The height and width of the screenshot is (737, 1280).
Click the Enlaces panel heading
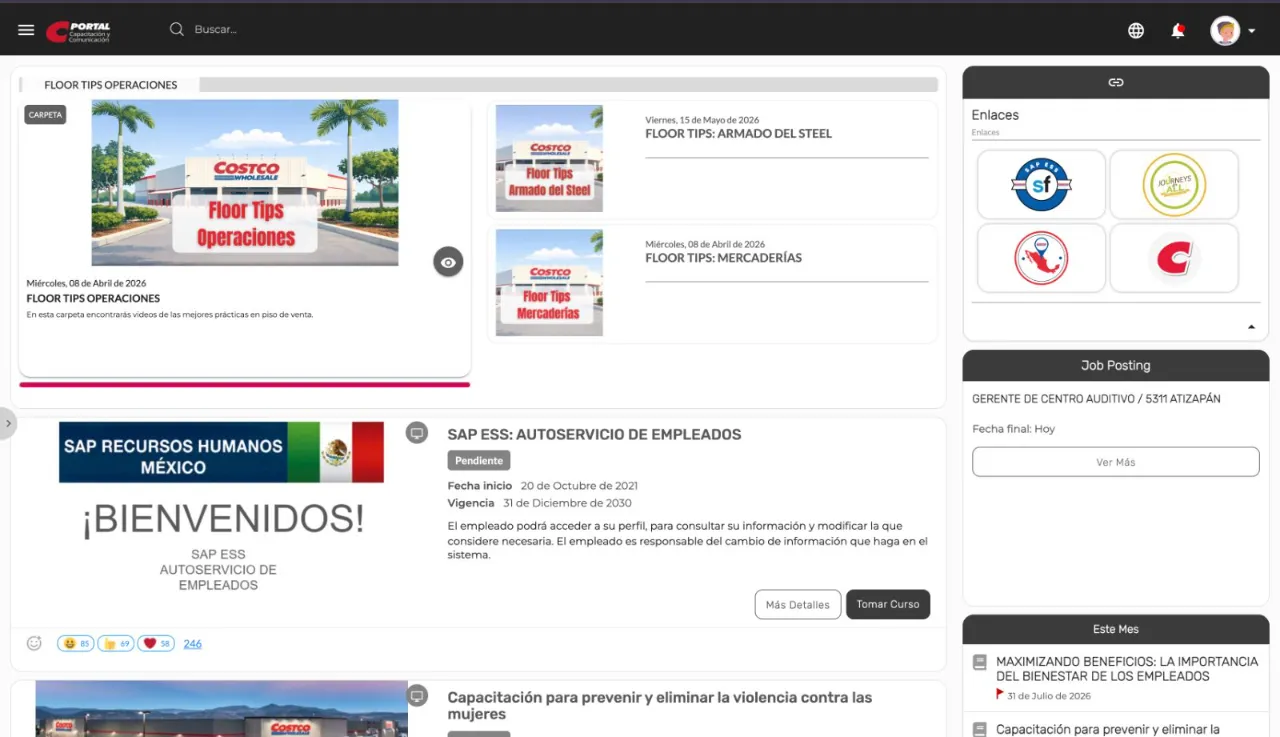(995, 115)
